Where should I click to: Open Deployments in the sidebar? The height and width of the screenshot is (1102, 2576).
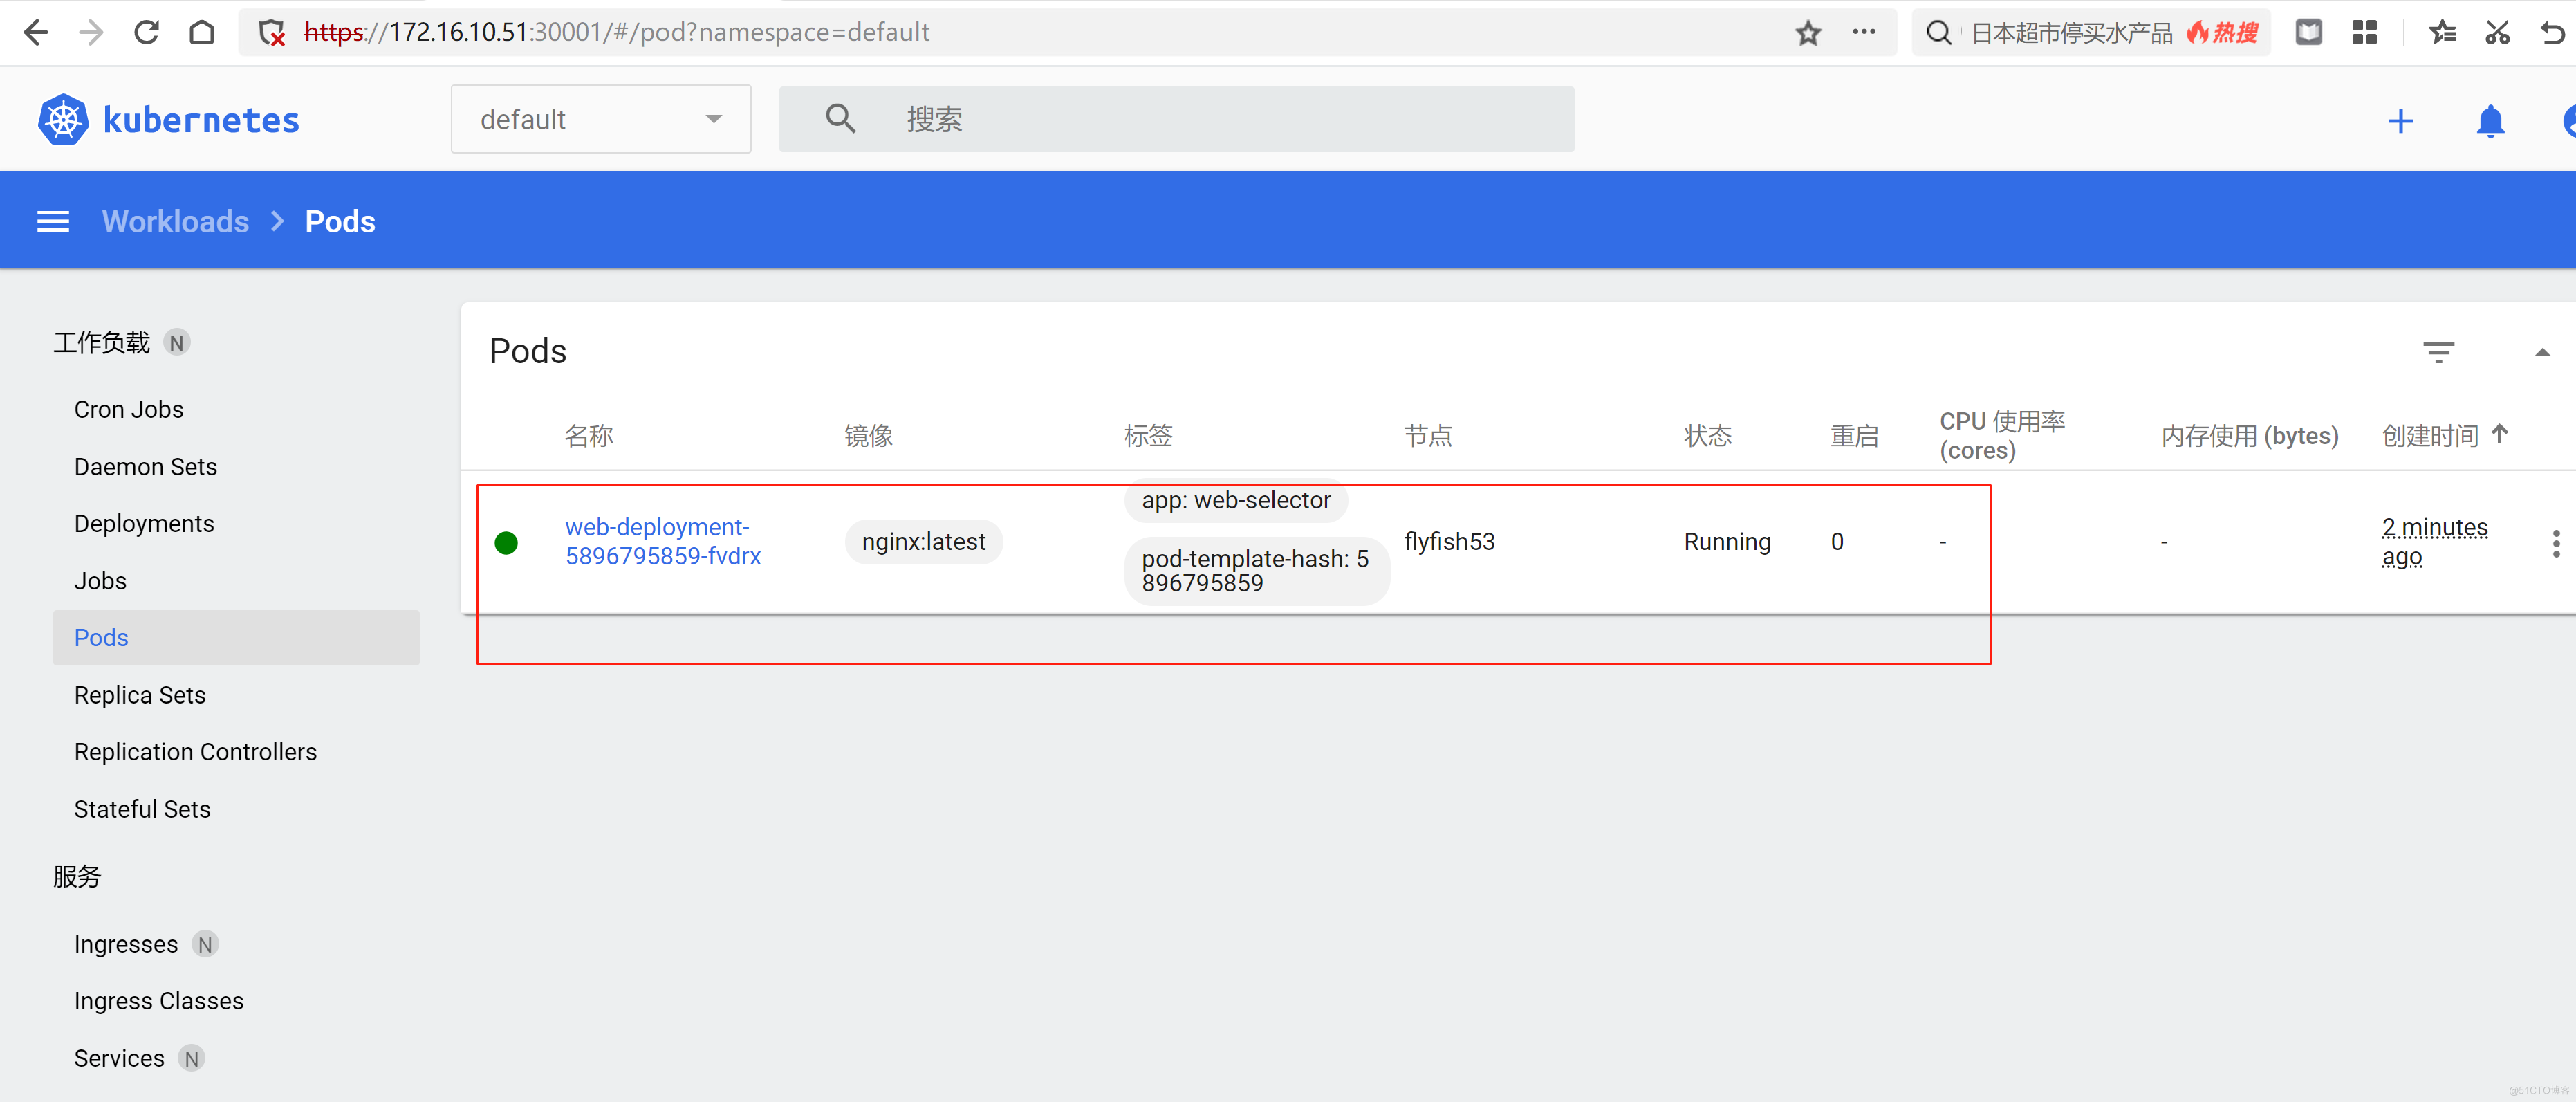click(x=144, y=523)
